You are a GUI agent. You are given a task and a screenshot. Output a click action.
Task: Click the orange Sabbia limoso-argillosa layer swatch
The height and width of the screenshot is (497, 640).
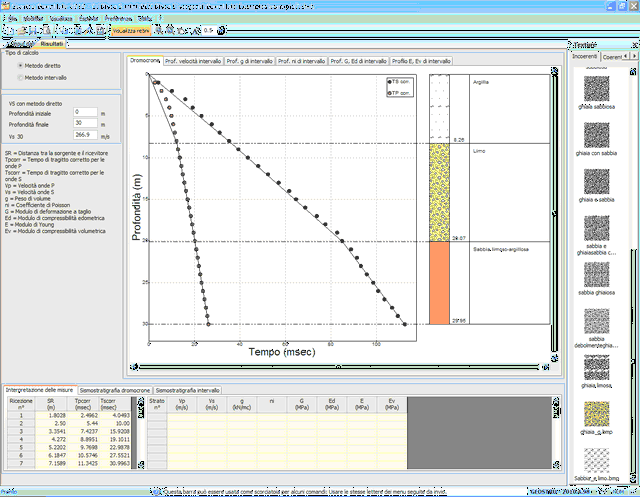pos(439,283)
